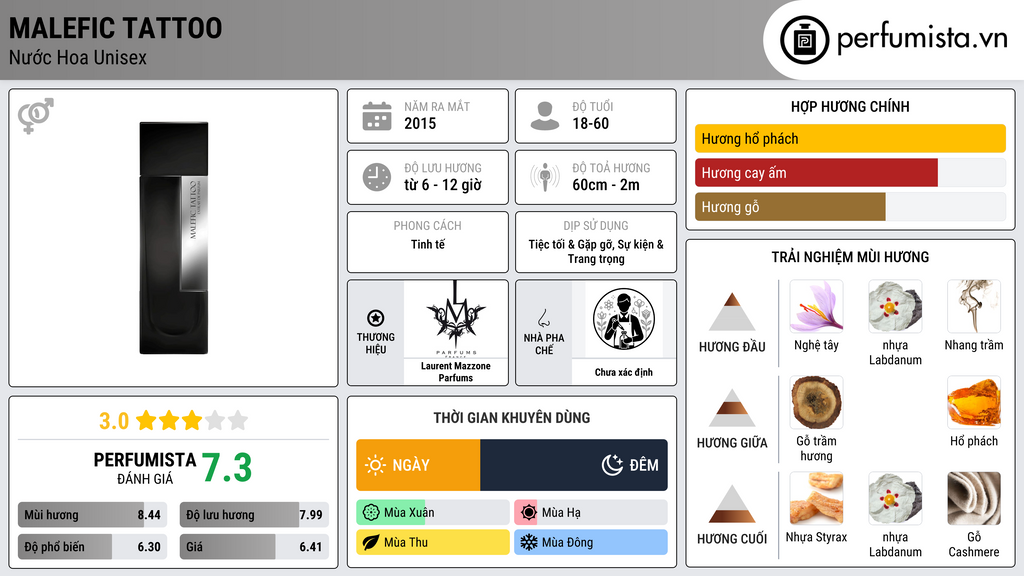Click the sun icon in Ngày bar
Image resolution: width=1024 pixels, height=576 pixels.
pos(375,465)
